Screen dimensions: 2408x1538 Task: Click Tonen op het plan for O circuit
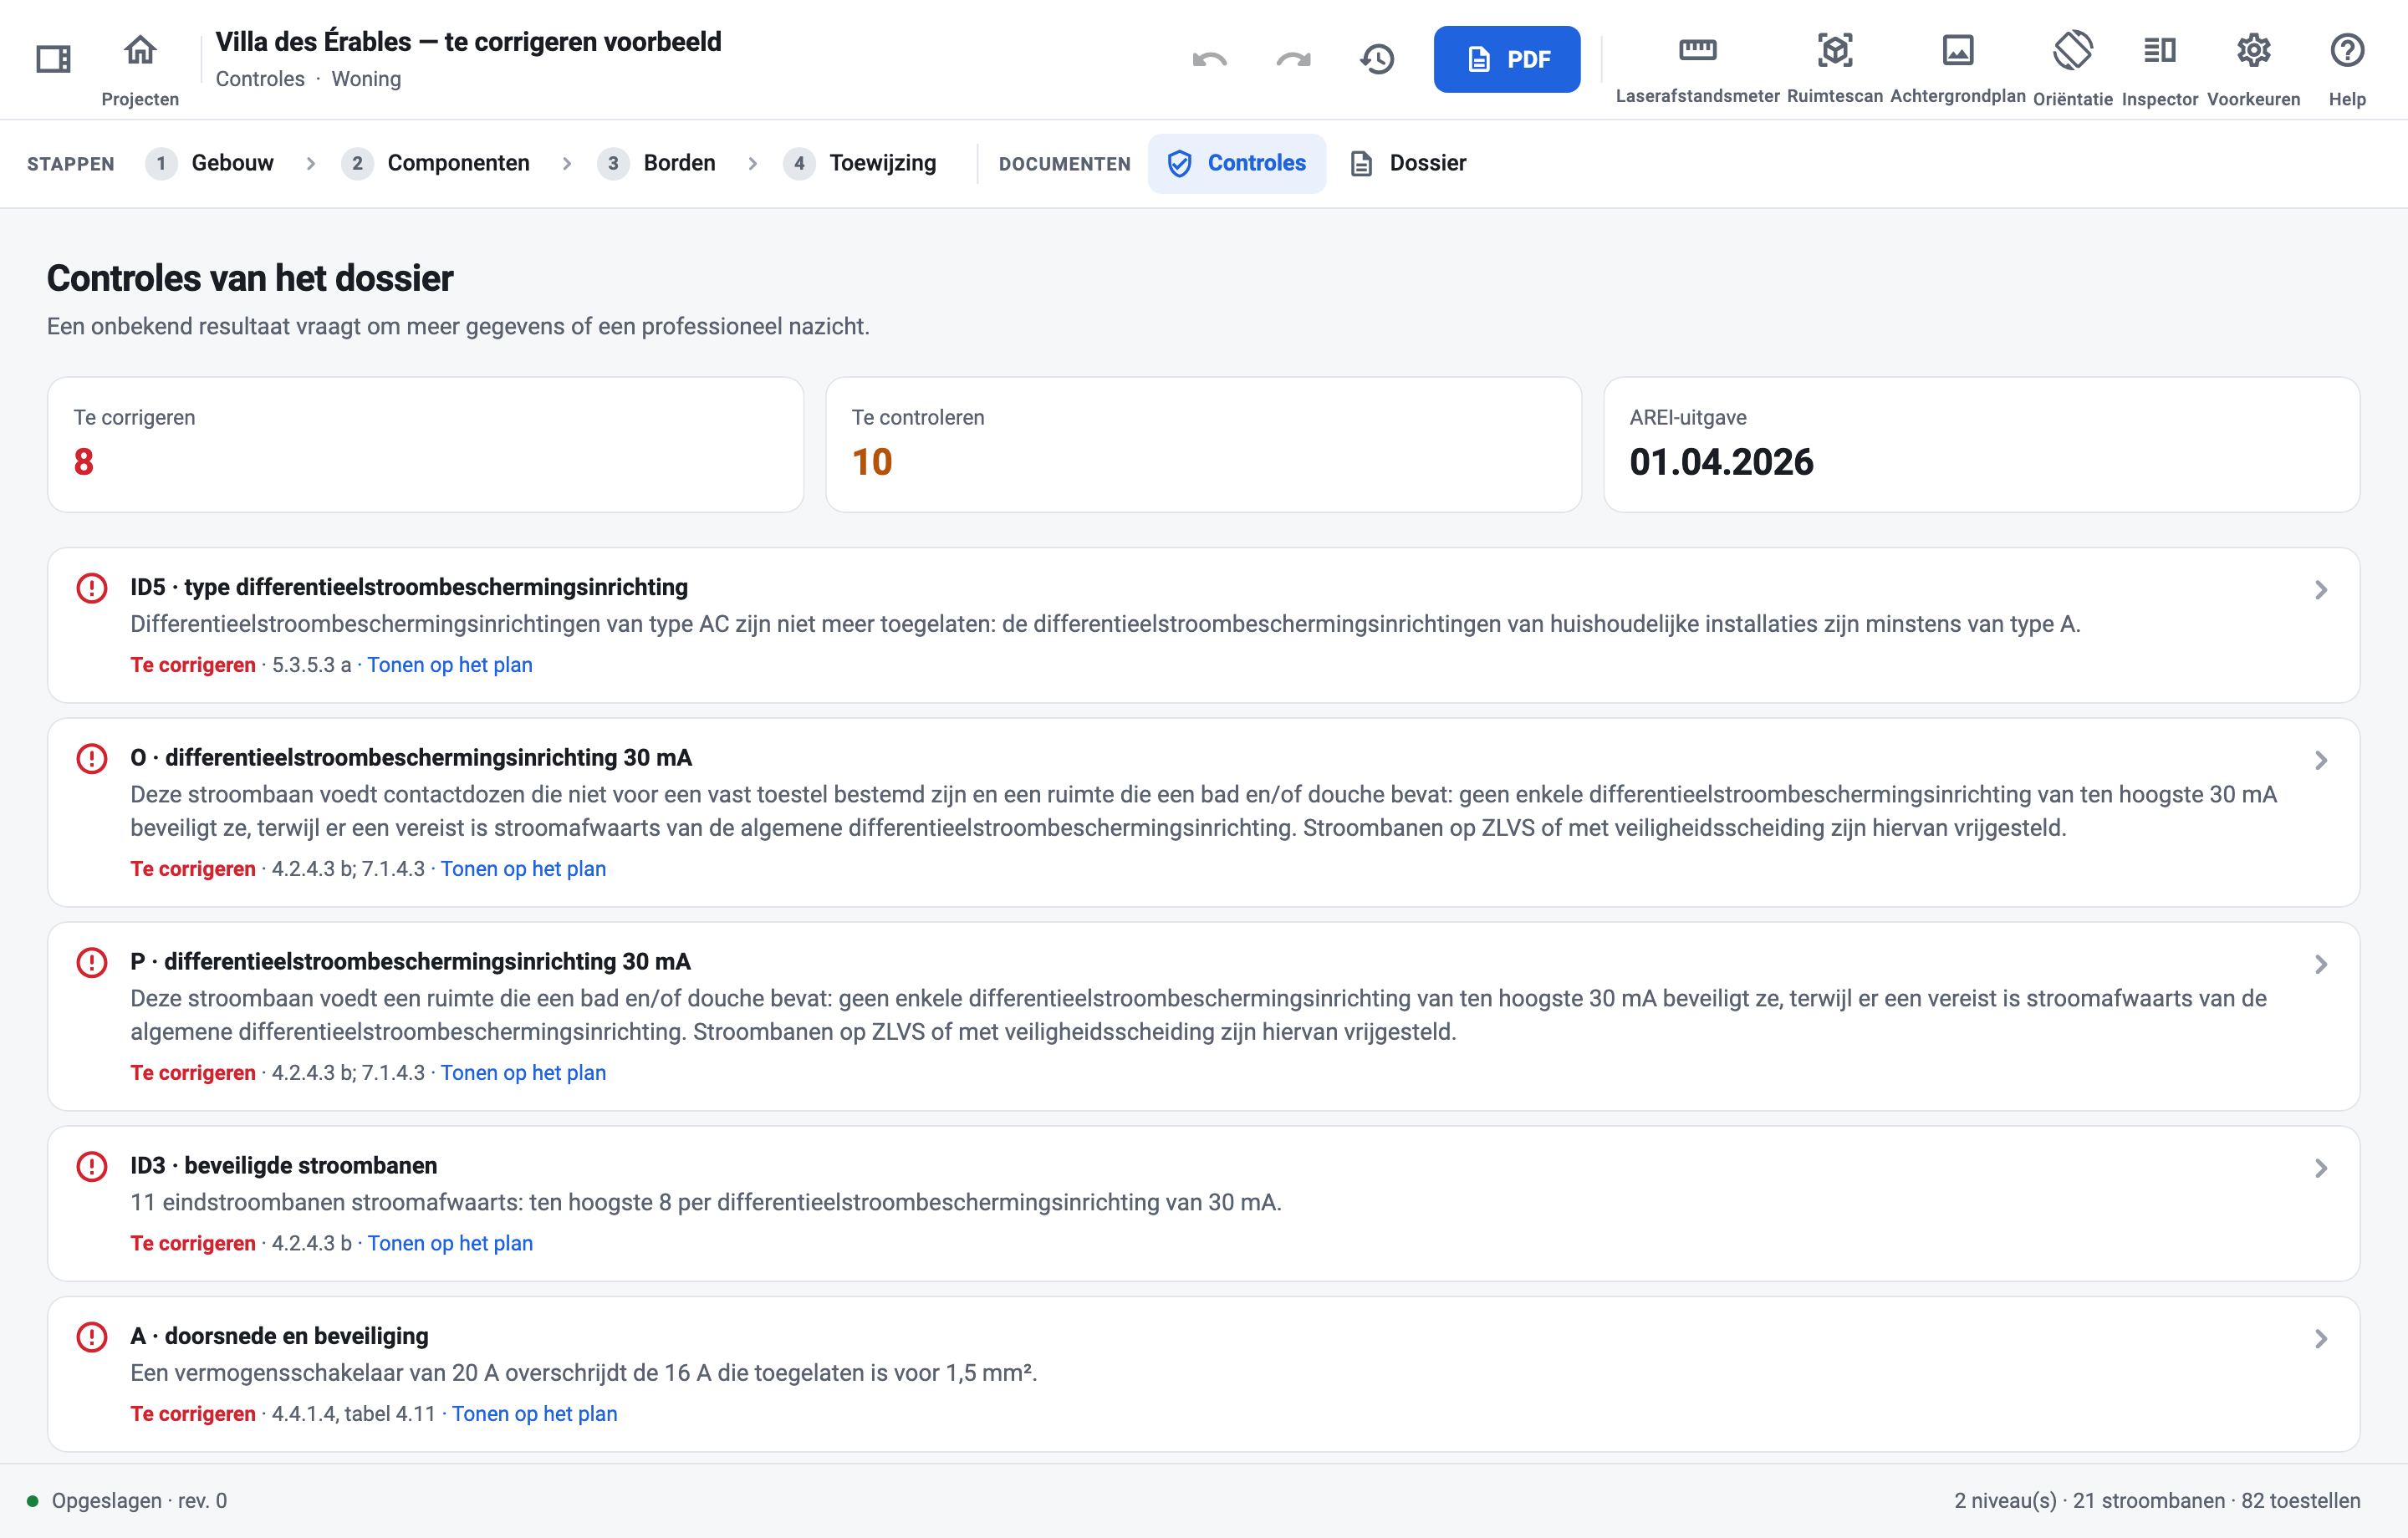[x=523, y=869]
